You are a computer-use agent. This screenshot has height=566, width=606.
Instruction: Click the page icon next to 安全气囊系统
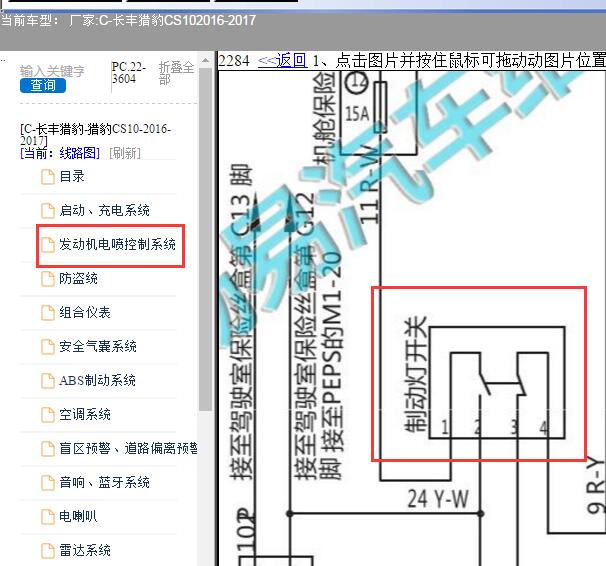click(x=48, y=347)
